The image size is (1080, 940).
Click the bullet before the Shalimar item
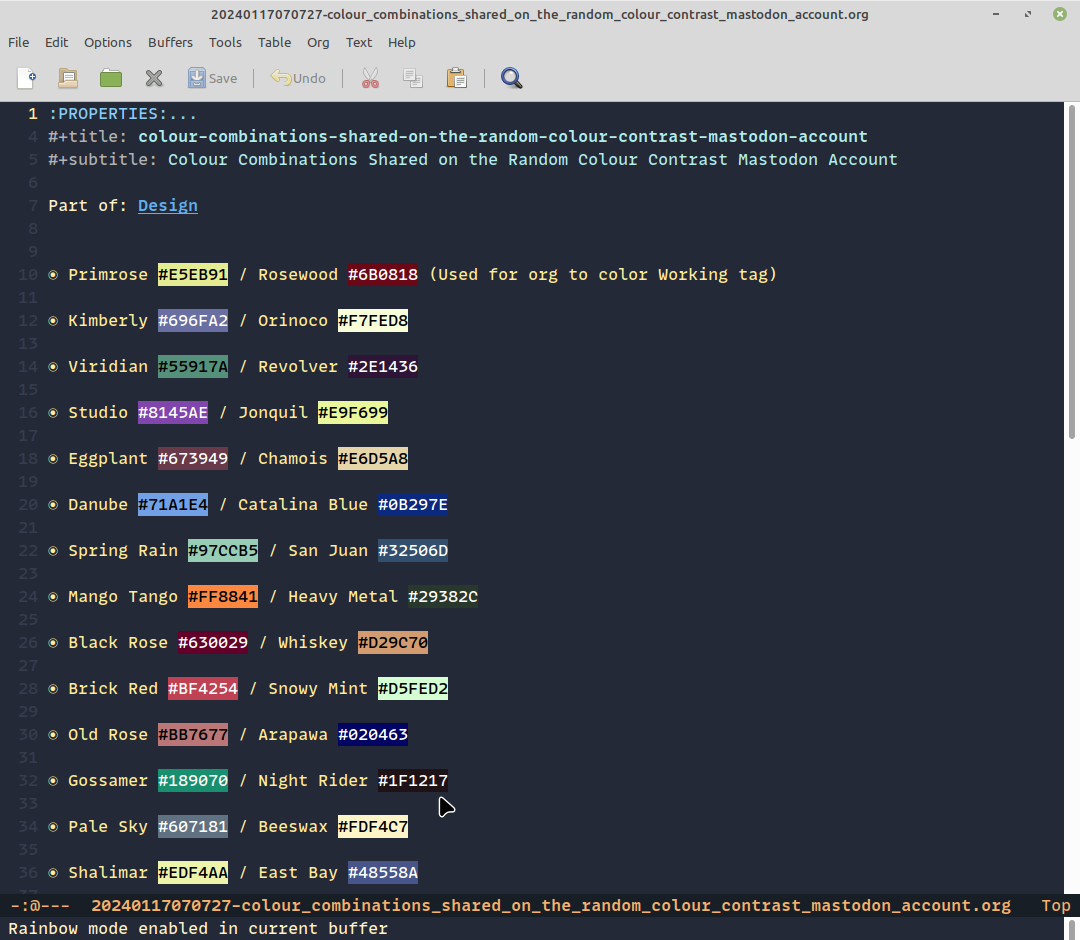(x=53, y=873)
